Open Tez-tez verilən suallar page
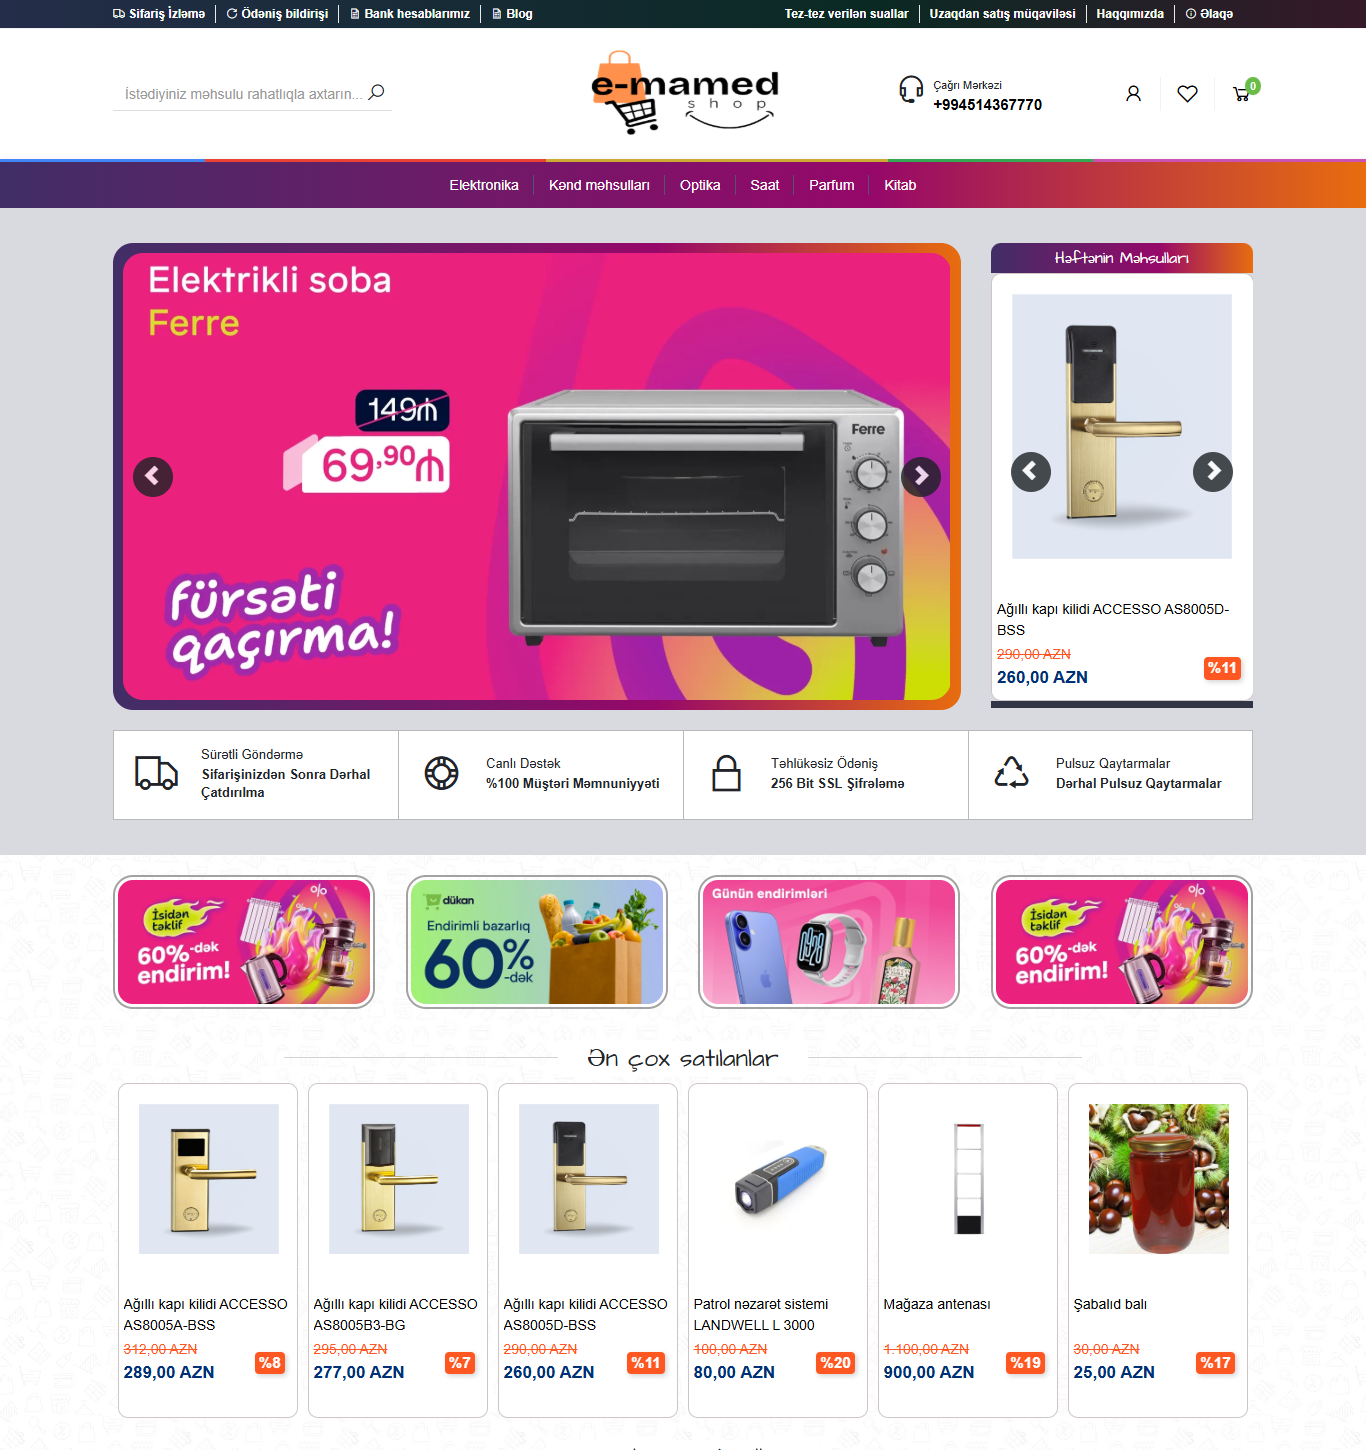Image resolution: width=1366 pixels, height=1450 pixels. coord(847,14)
